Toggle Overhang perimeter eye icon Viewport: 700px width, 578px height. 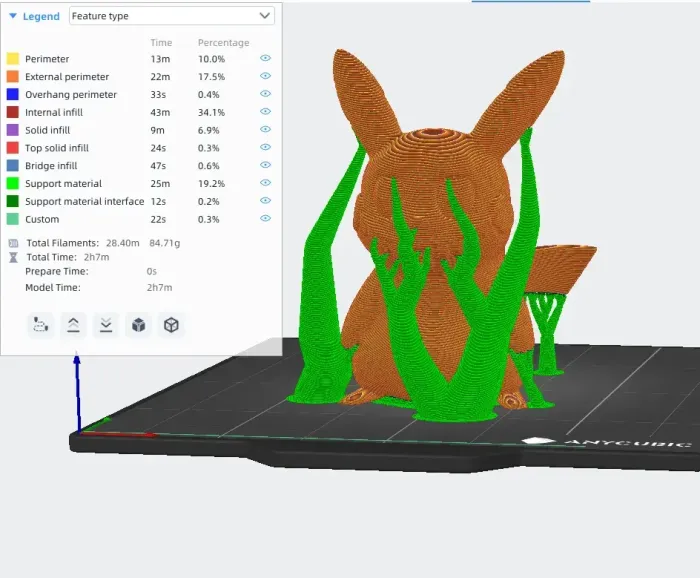265,94
